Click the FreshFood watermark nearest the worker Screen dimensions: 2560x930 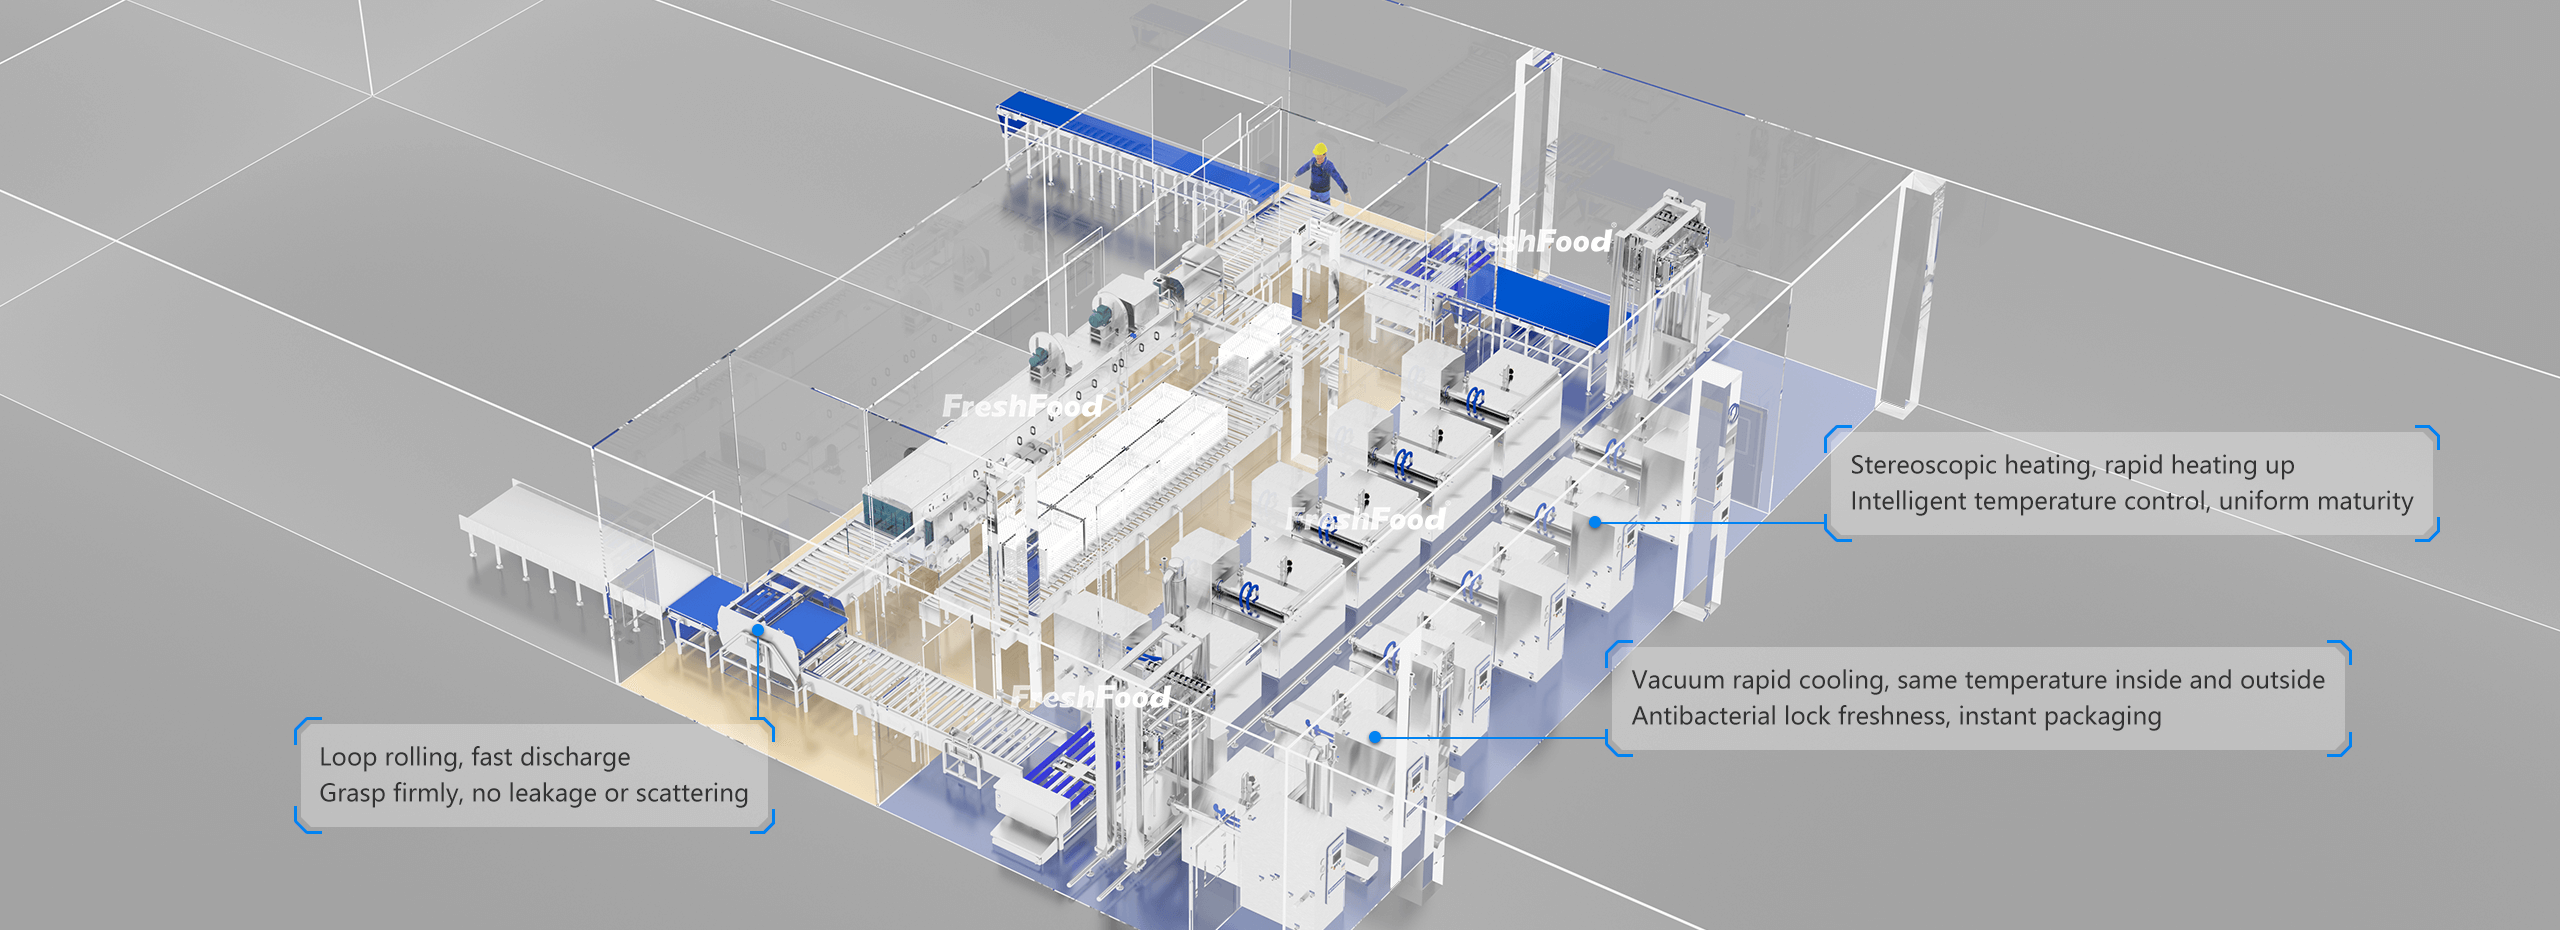pos(1532,241)
